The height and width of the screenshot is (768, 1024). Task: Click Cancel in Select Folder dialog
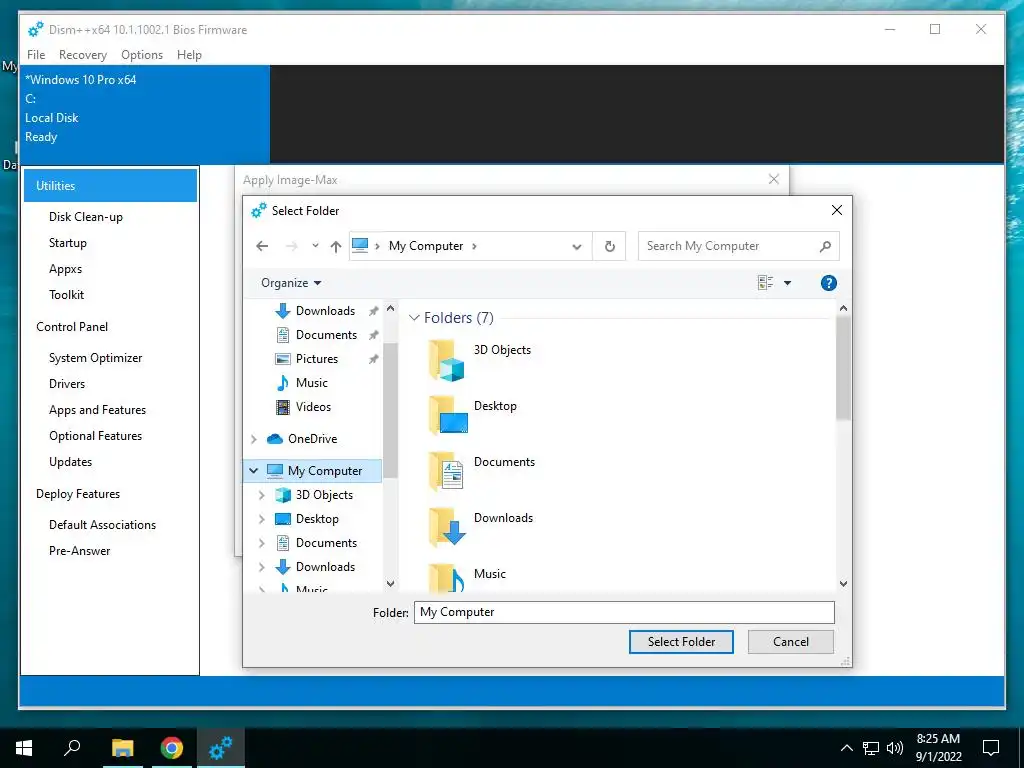coord(791,642)
